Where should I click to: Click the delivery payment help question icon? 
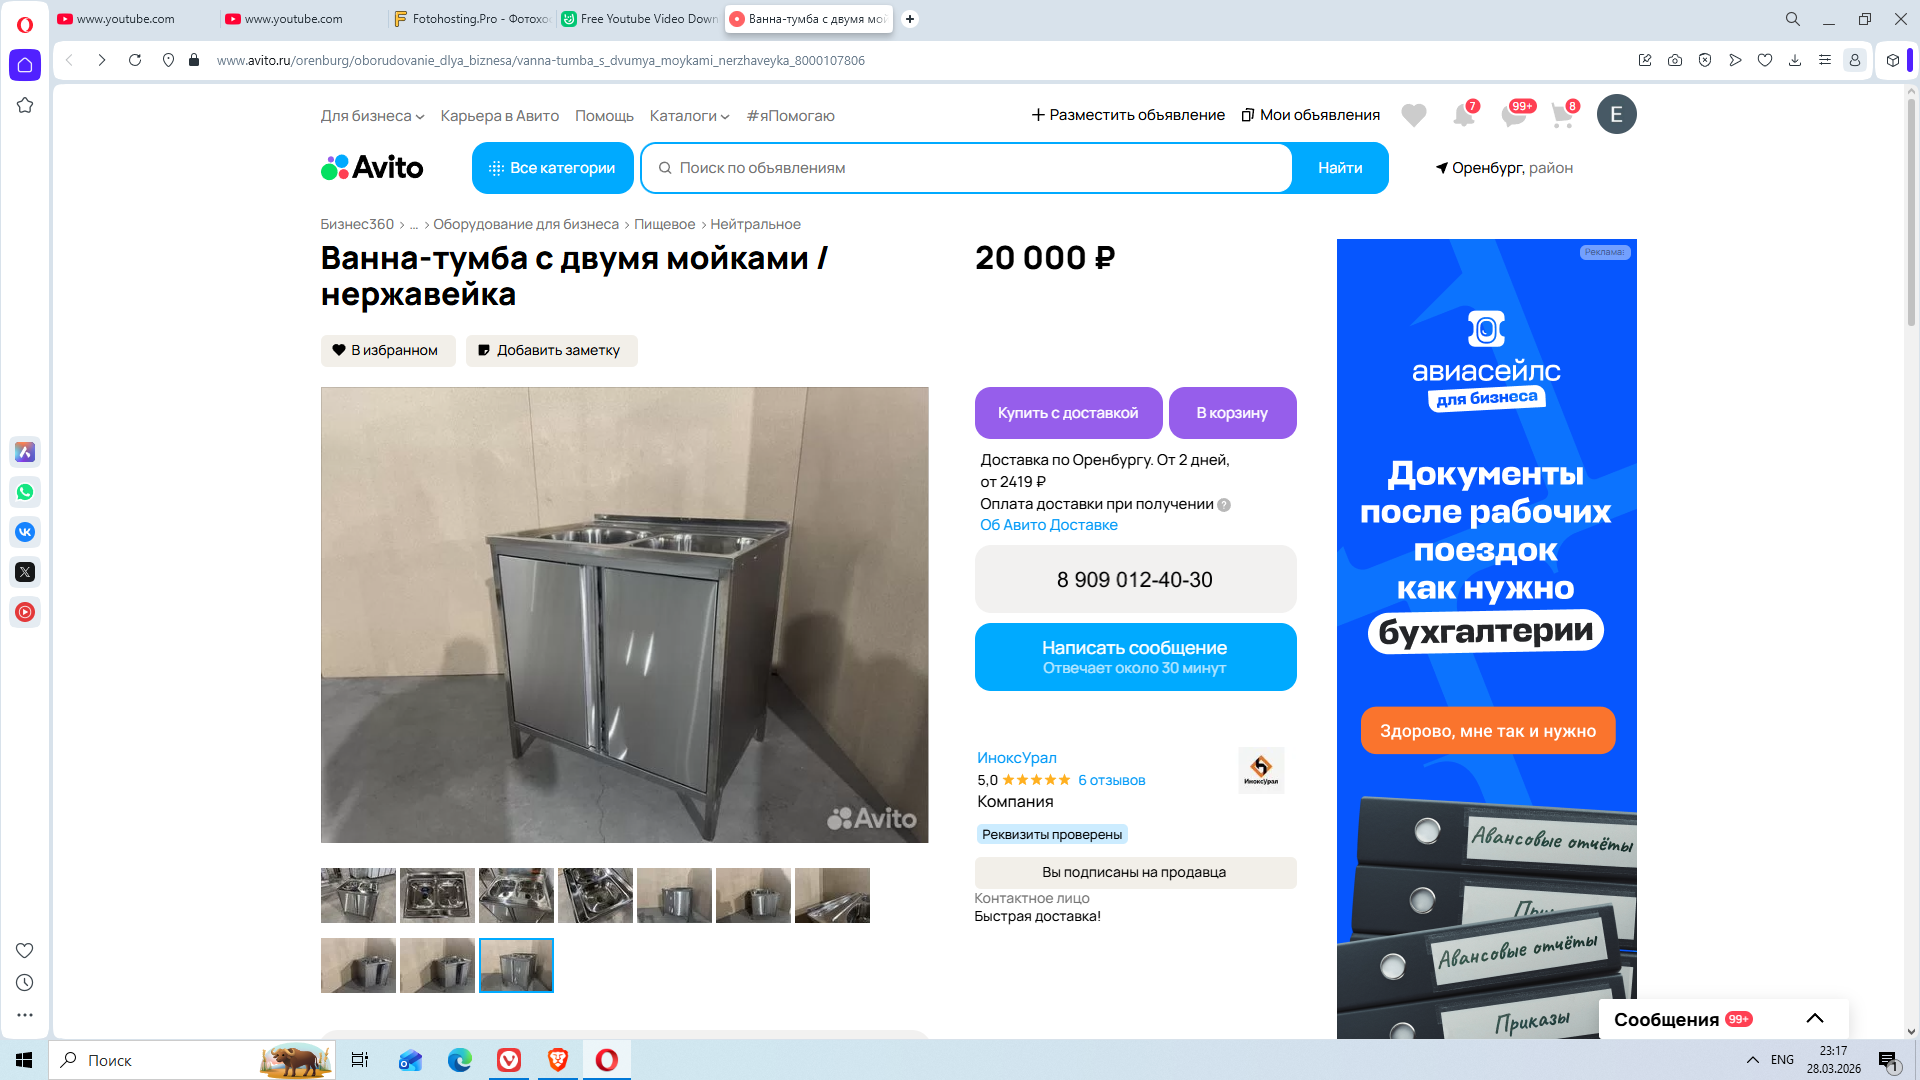[1224, 505]
